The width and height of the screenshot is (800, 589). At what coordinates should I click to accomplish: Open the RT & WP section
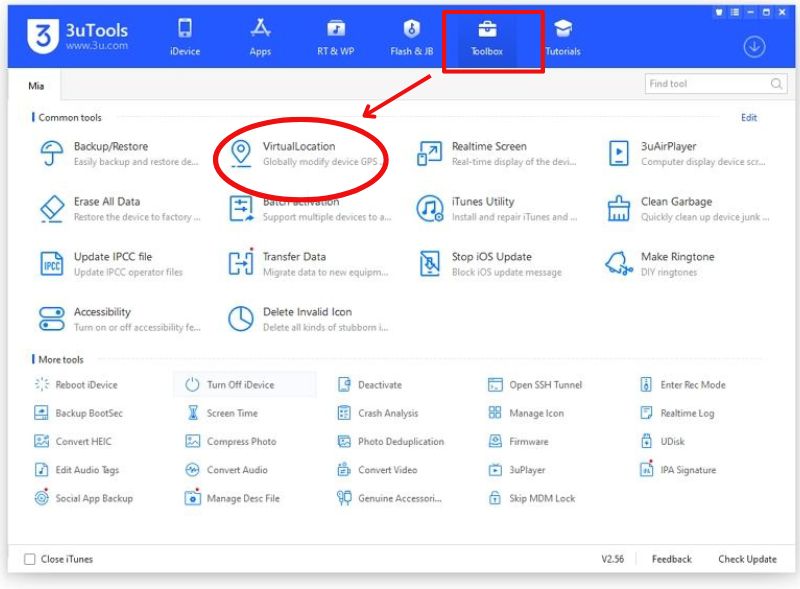tap(335, 36)
